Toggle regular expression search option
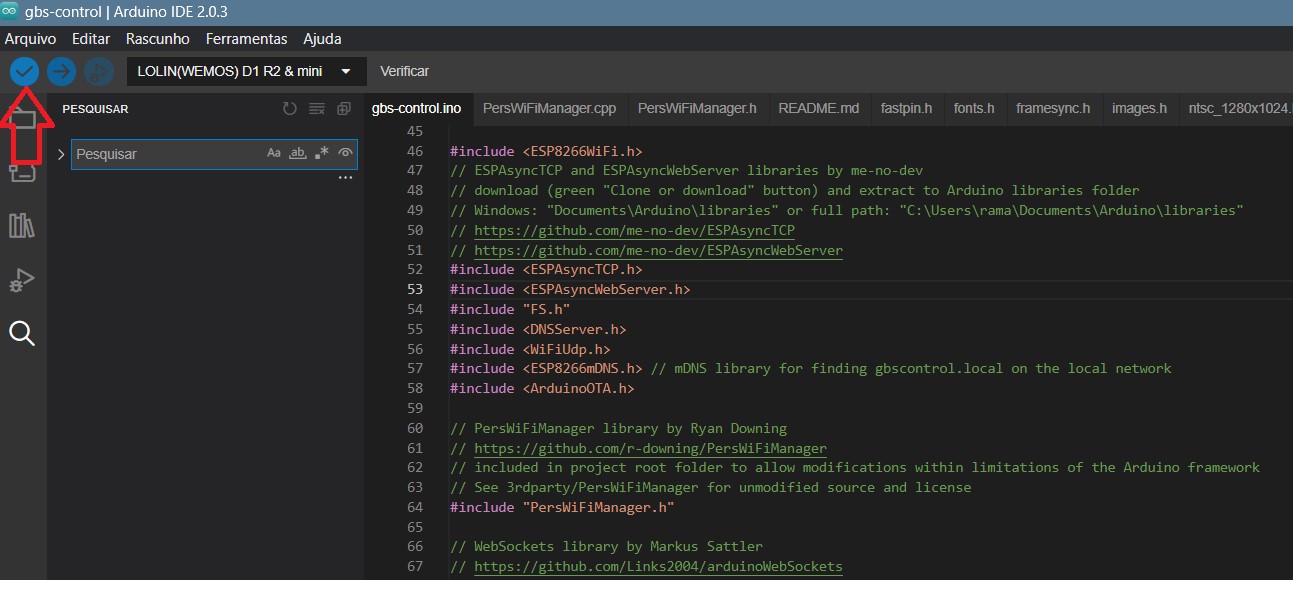Screen dimensions: 1293x589 [x=321, y=153]
